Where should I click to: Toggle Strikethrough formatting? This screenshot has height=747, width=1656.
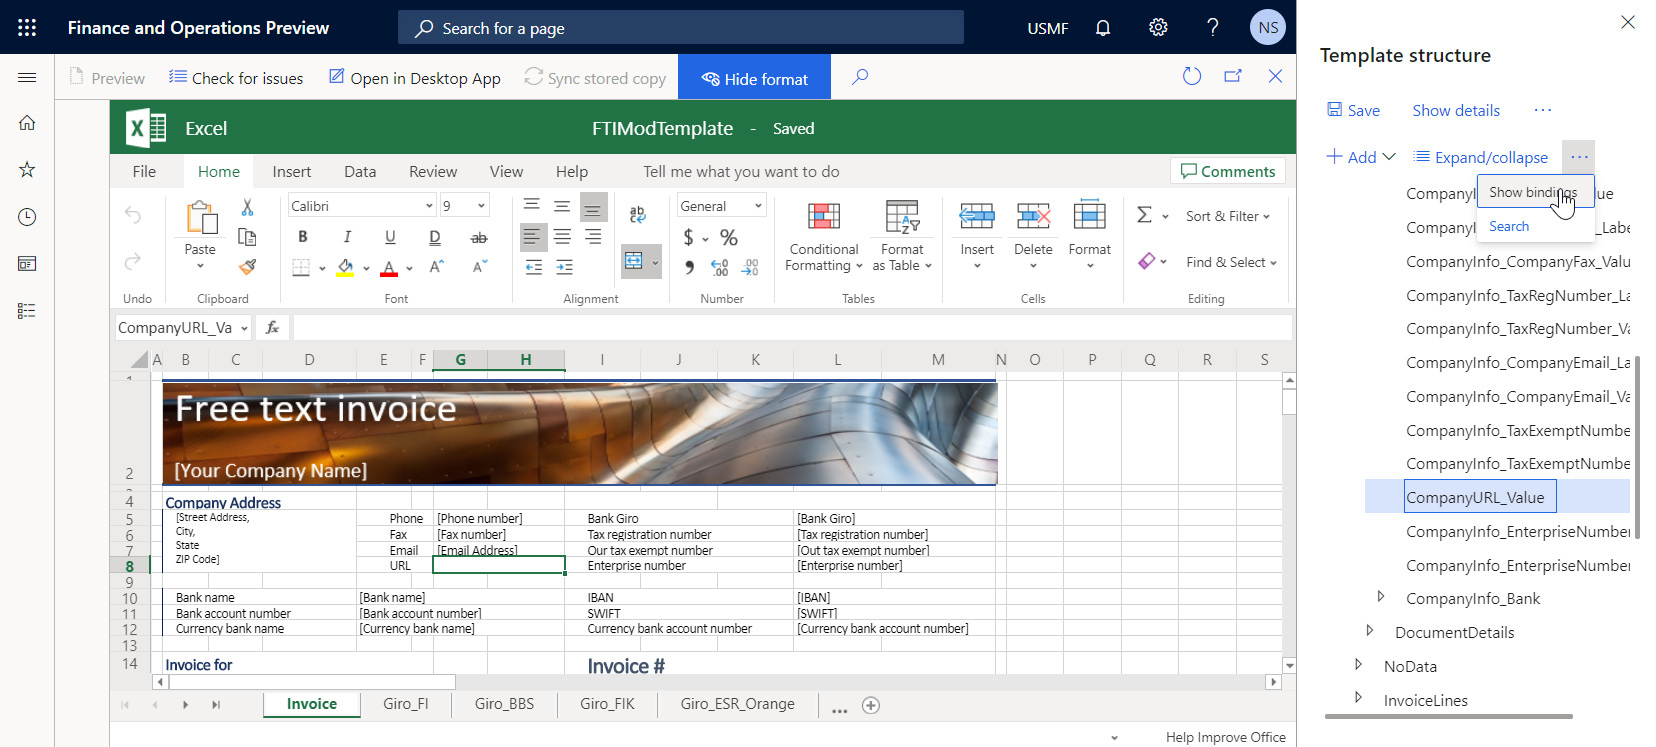click(479, 237)
